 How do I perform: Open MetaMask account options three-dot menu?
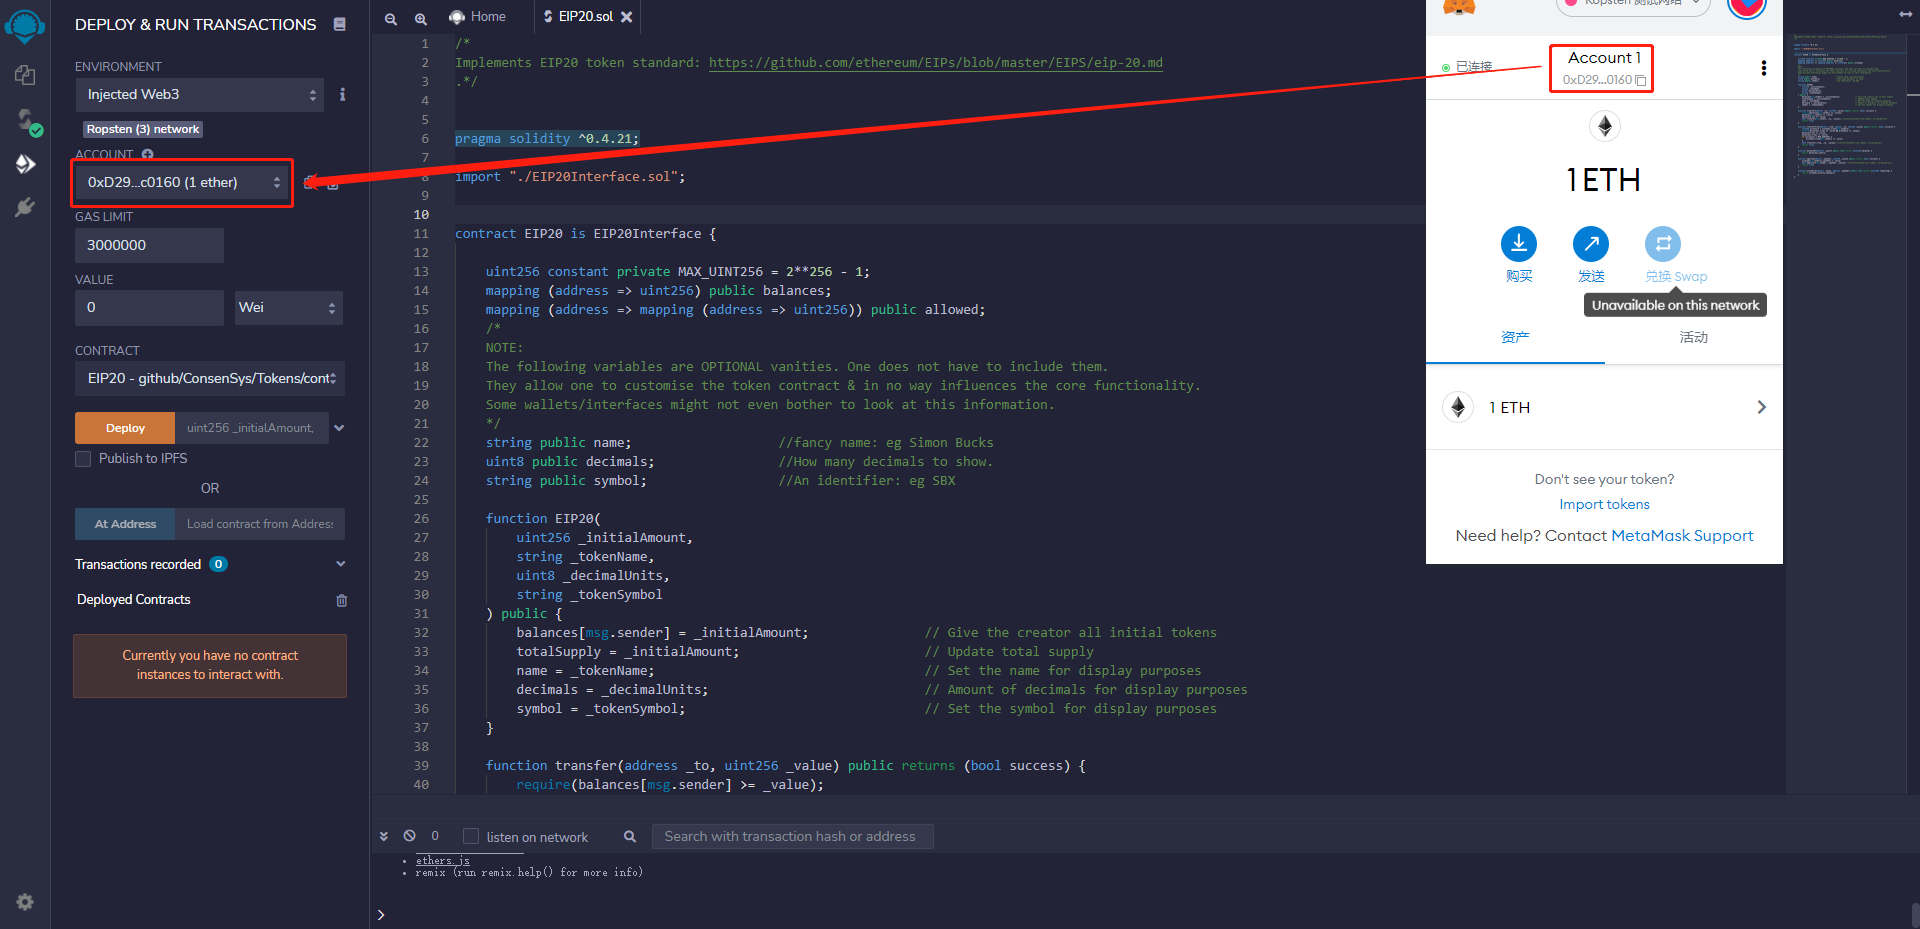click(1763, 68)
